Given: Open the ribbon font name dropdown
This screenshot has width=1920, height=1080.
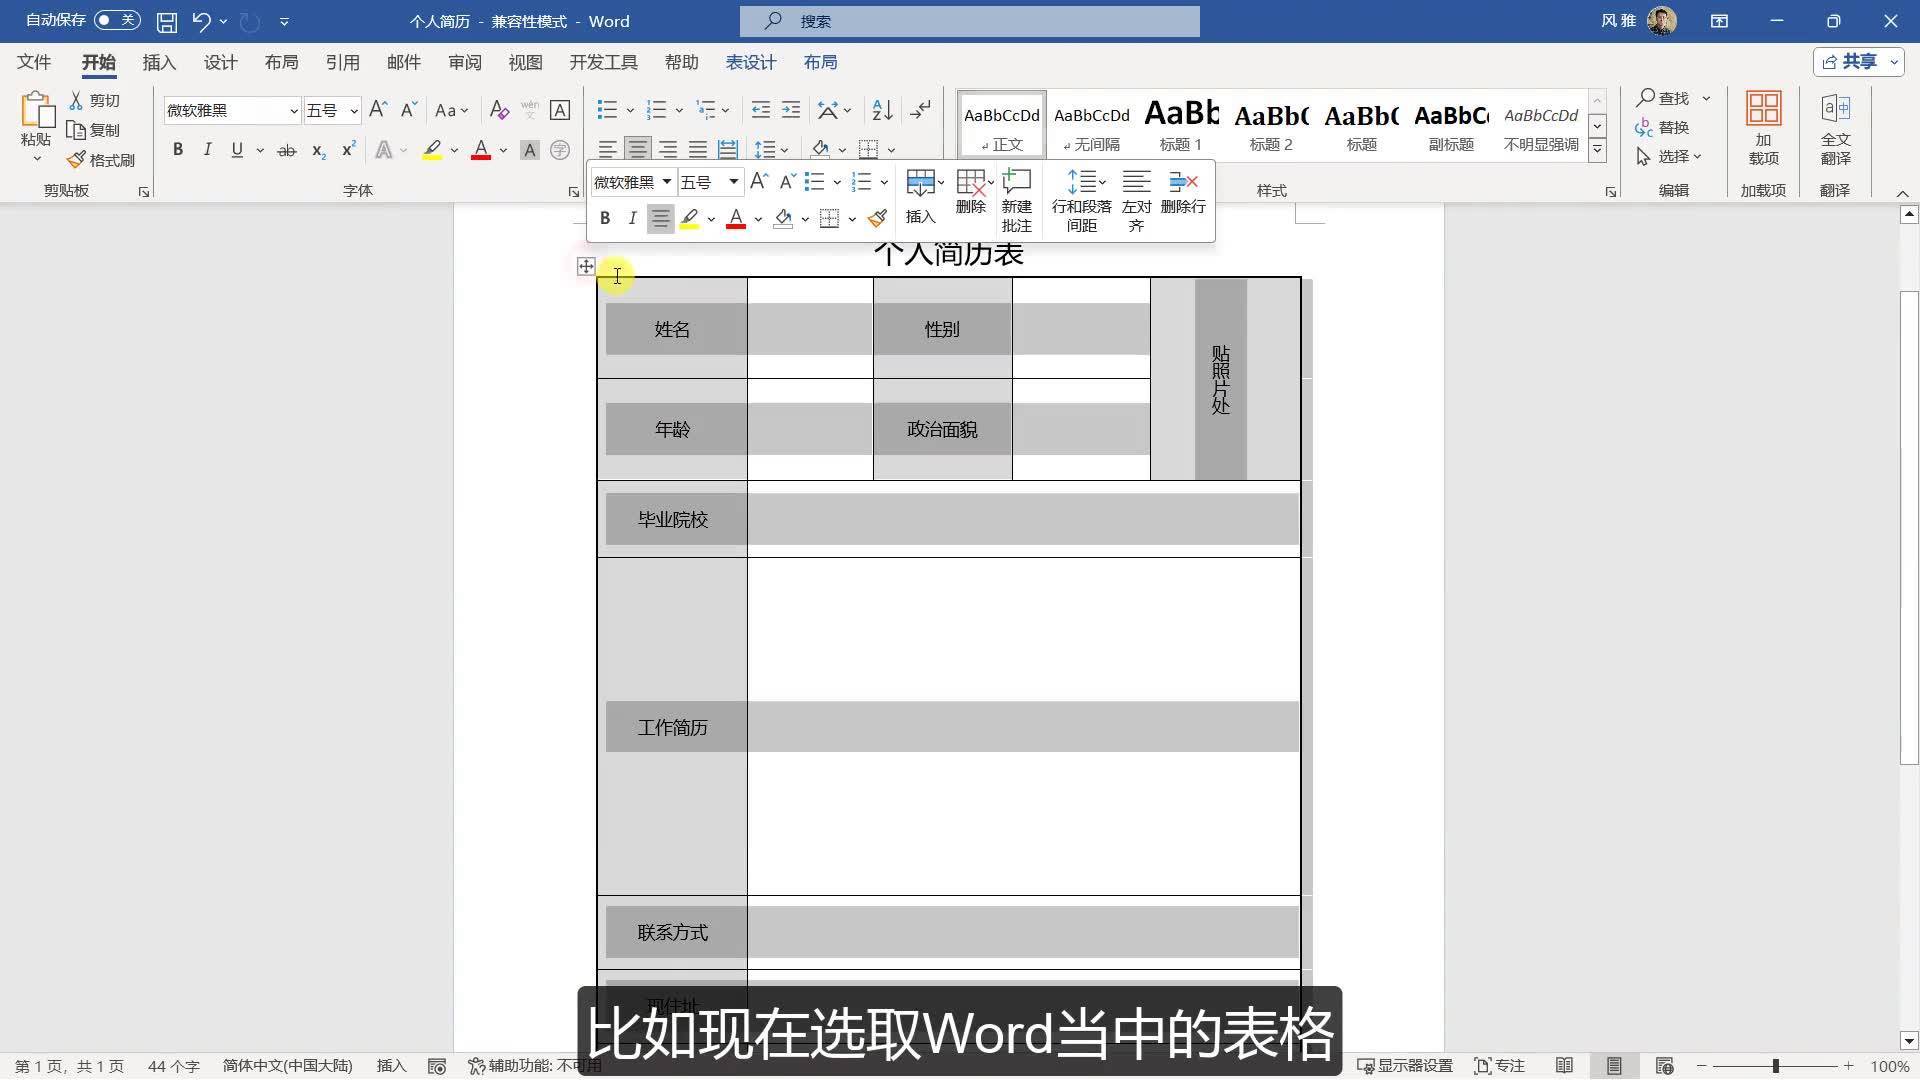Looking at the screenshot, I should [294, 111].
